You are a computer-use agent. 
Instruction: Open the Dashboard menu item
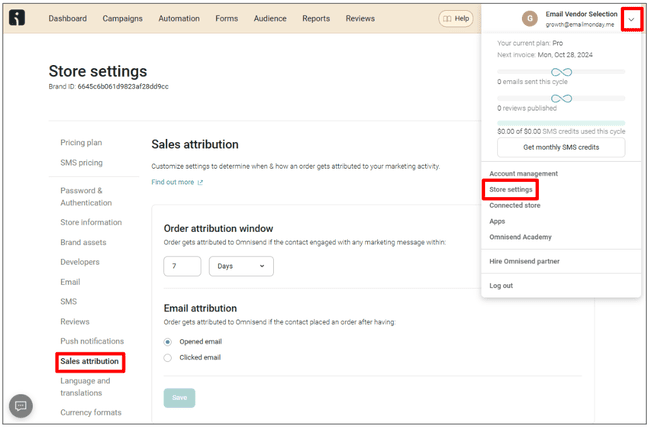[68, 19]
